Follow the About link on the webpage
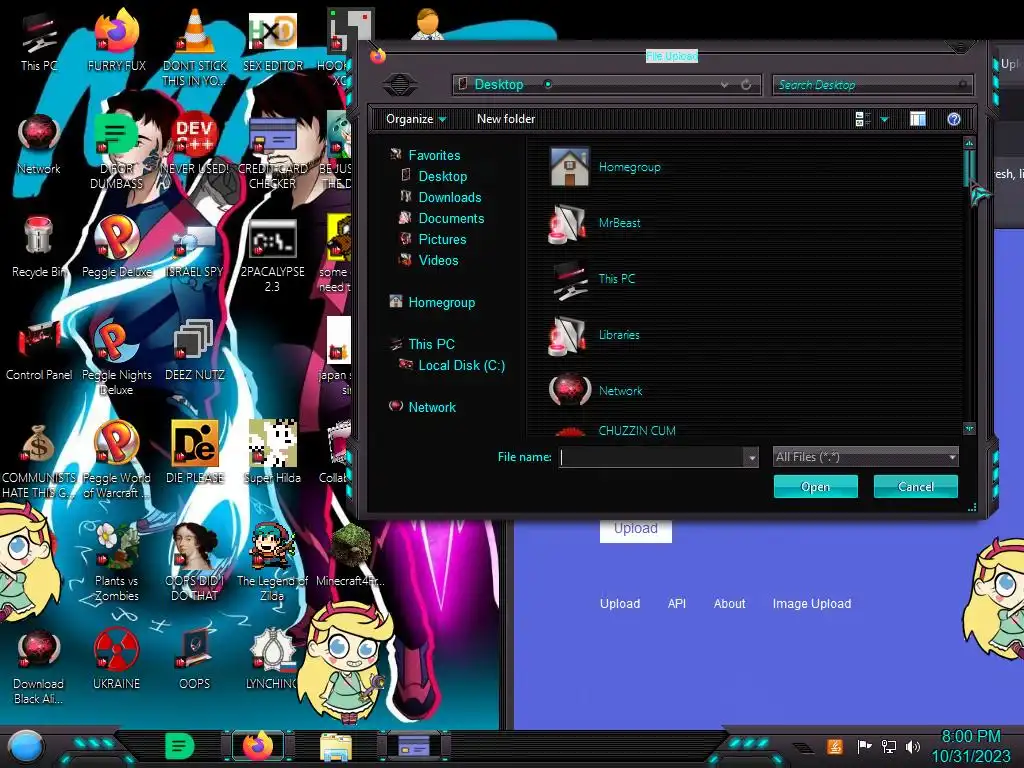 coord(729,603)
